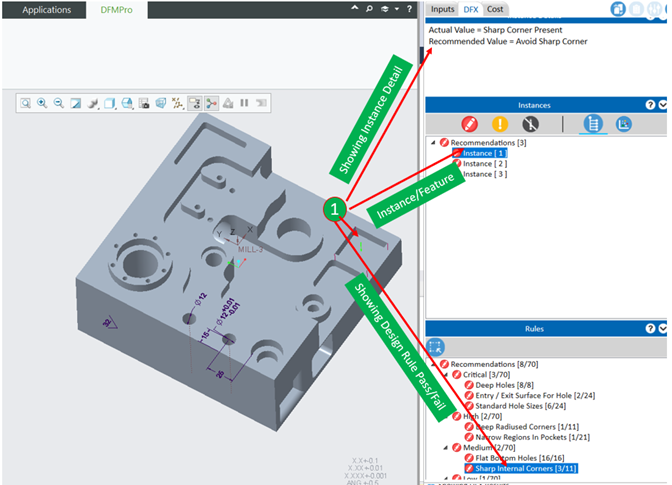Open the display style cube icon
The height and width of the screenshot is (485, 672).
(x=110, y=103)
